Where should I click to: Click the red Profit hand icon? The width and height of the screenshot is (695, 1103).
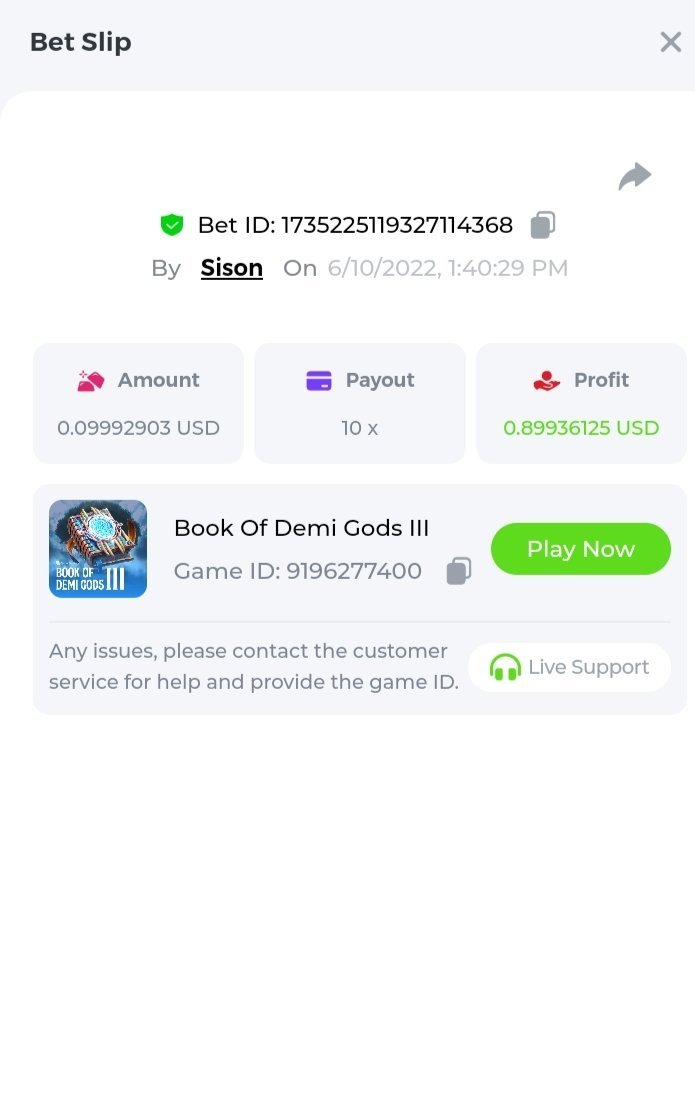point(547,381)
